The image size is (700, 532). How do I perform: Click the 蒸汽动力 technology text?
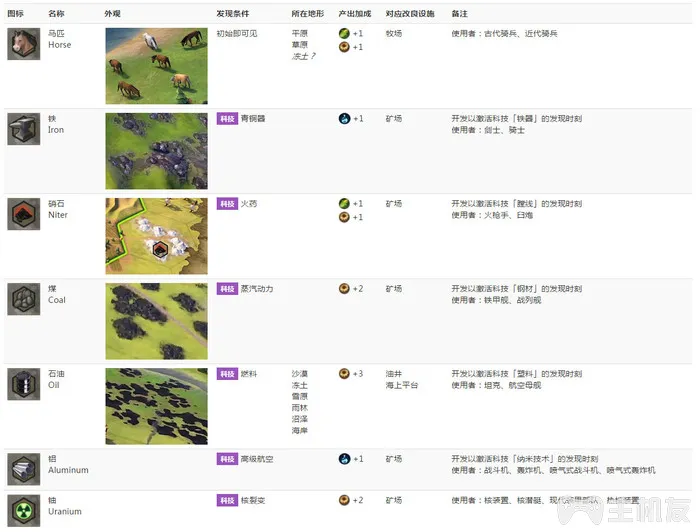pos(257,289)
